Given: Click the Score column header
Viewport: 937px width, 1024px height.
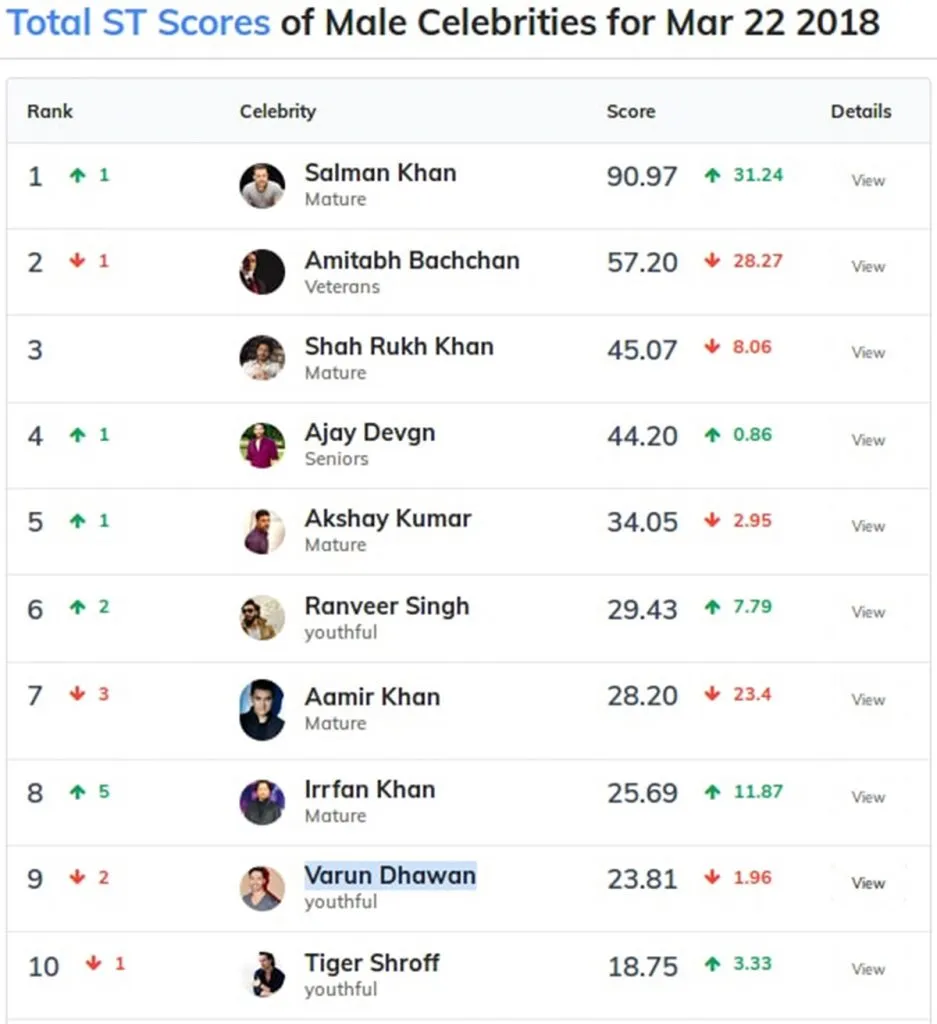Looking at the screenshot, I should pyautogui.click(x=631, y=111).
